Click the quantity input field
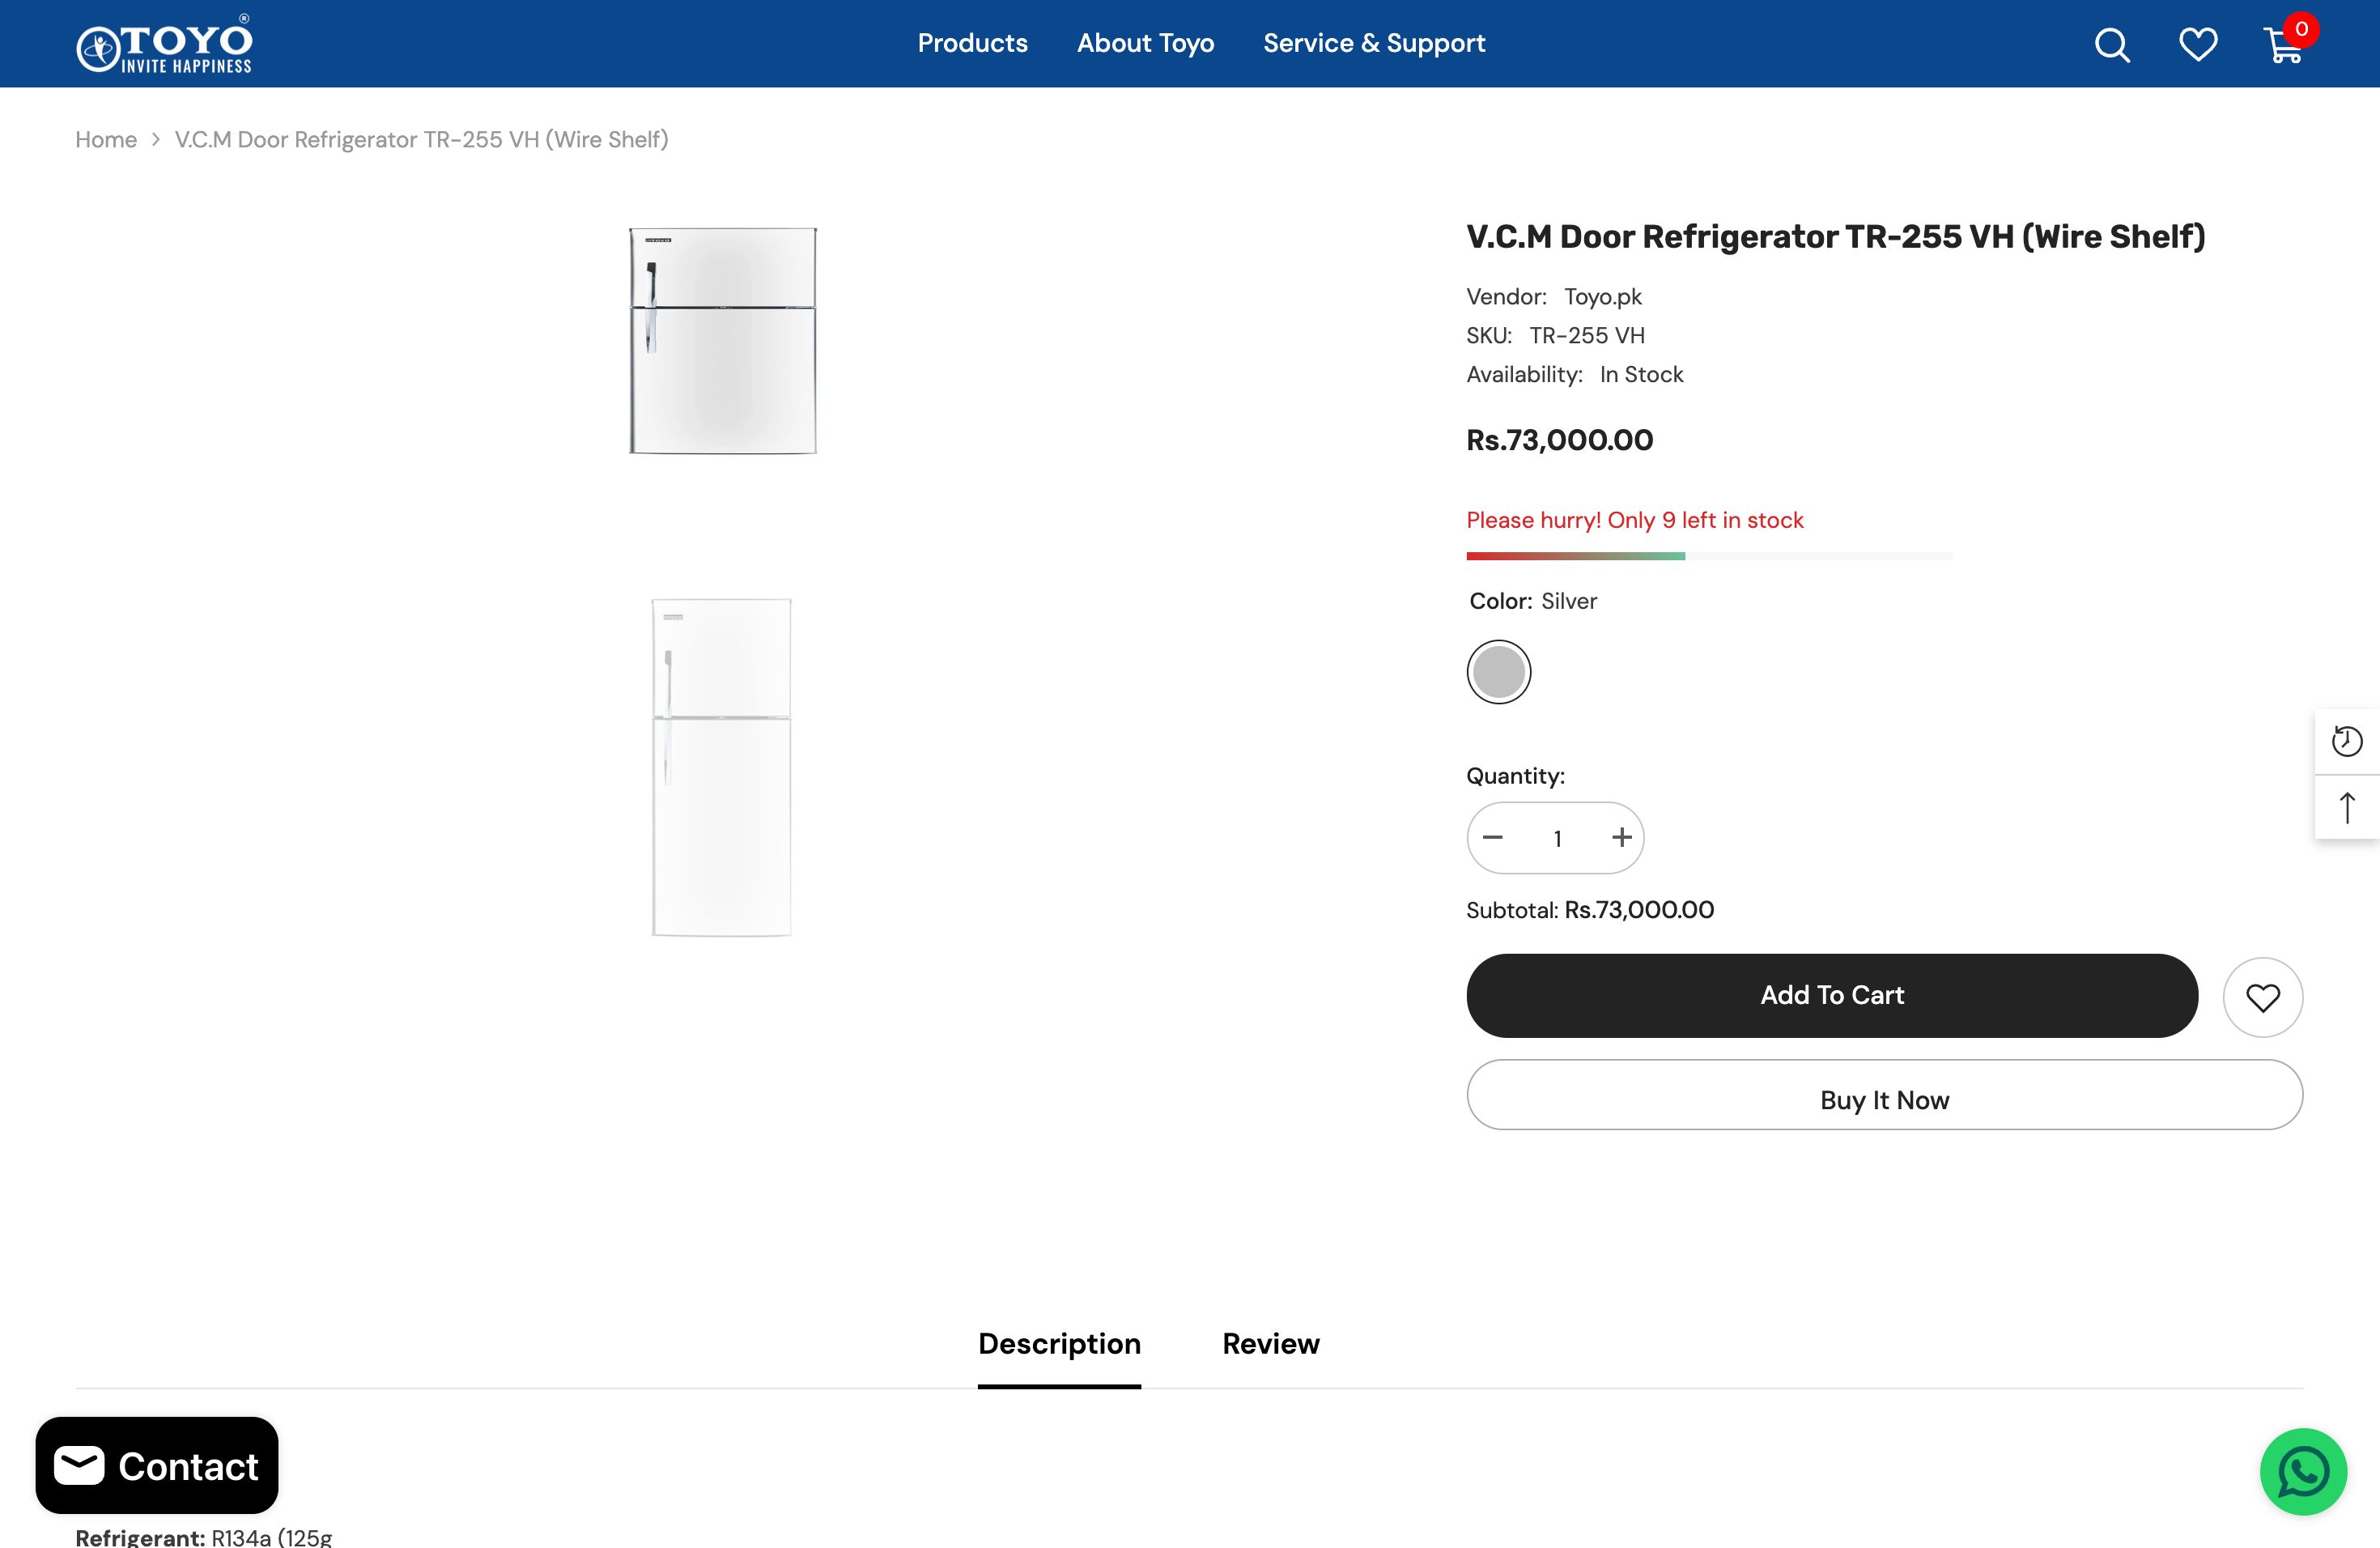2380x1548 pixels. pyautogui.click(x=1557, y=839)
